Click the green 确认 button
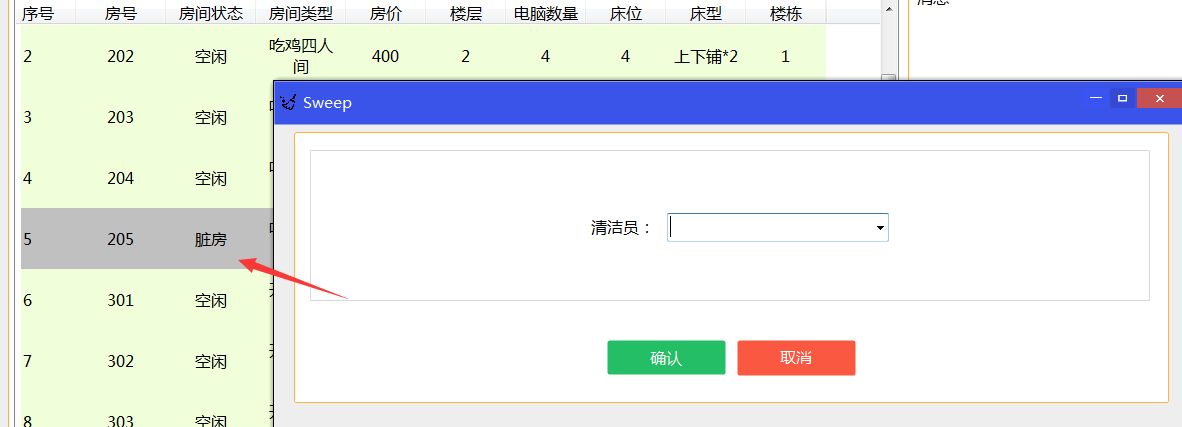The height and width of the screenshot is (427, 1182). (666, 358)
